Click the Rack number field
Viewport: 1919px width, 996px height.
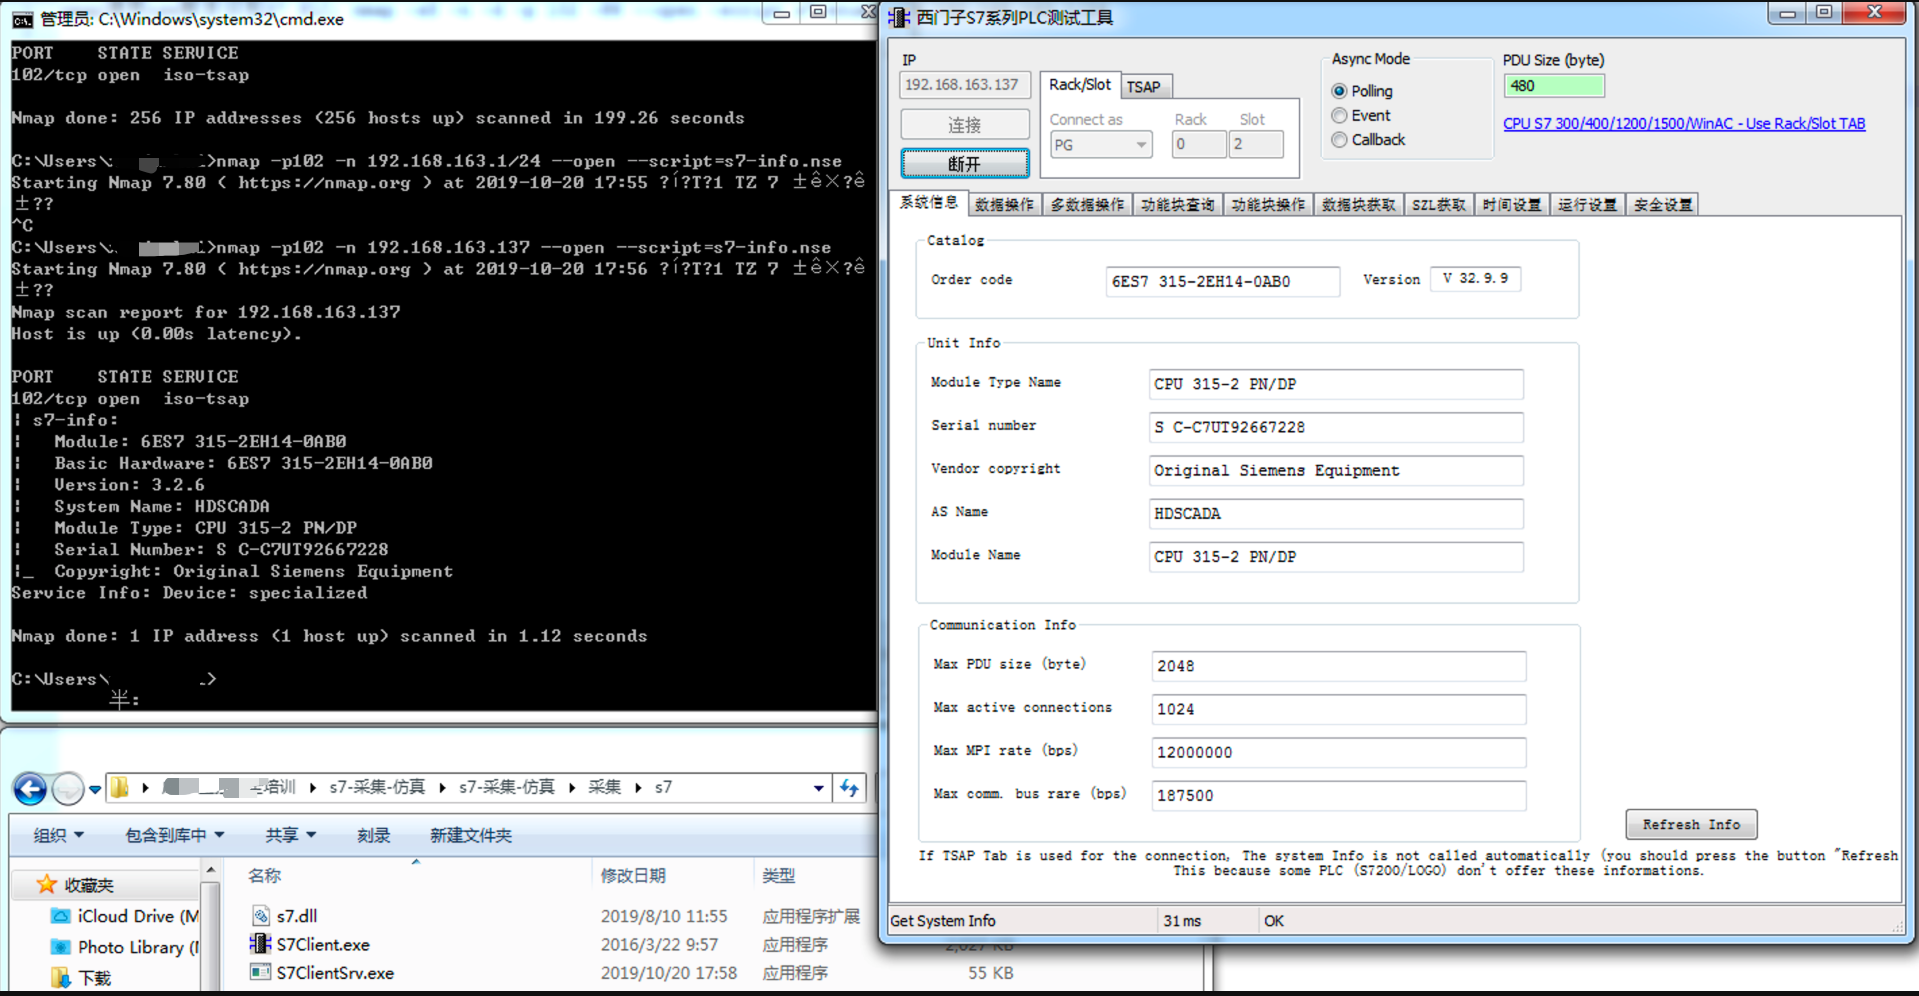click(x=1198, y=145)
